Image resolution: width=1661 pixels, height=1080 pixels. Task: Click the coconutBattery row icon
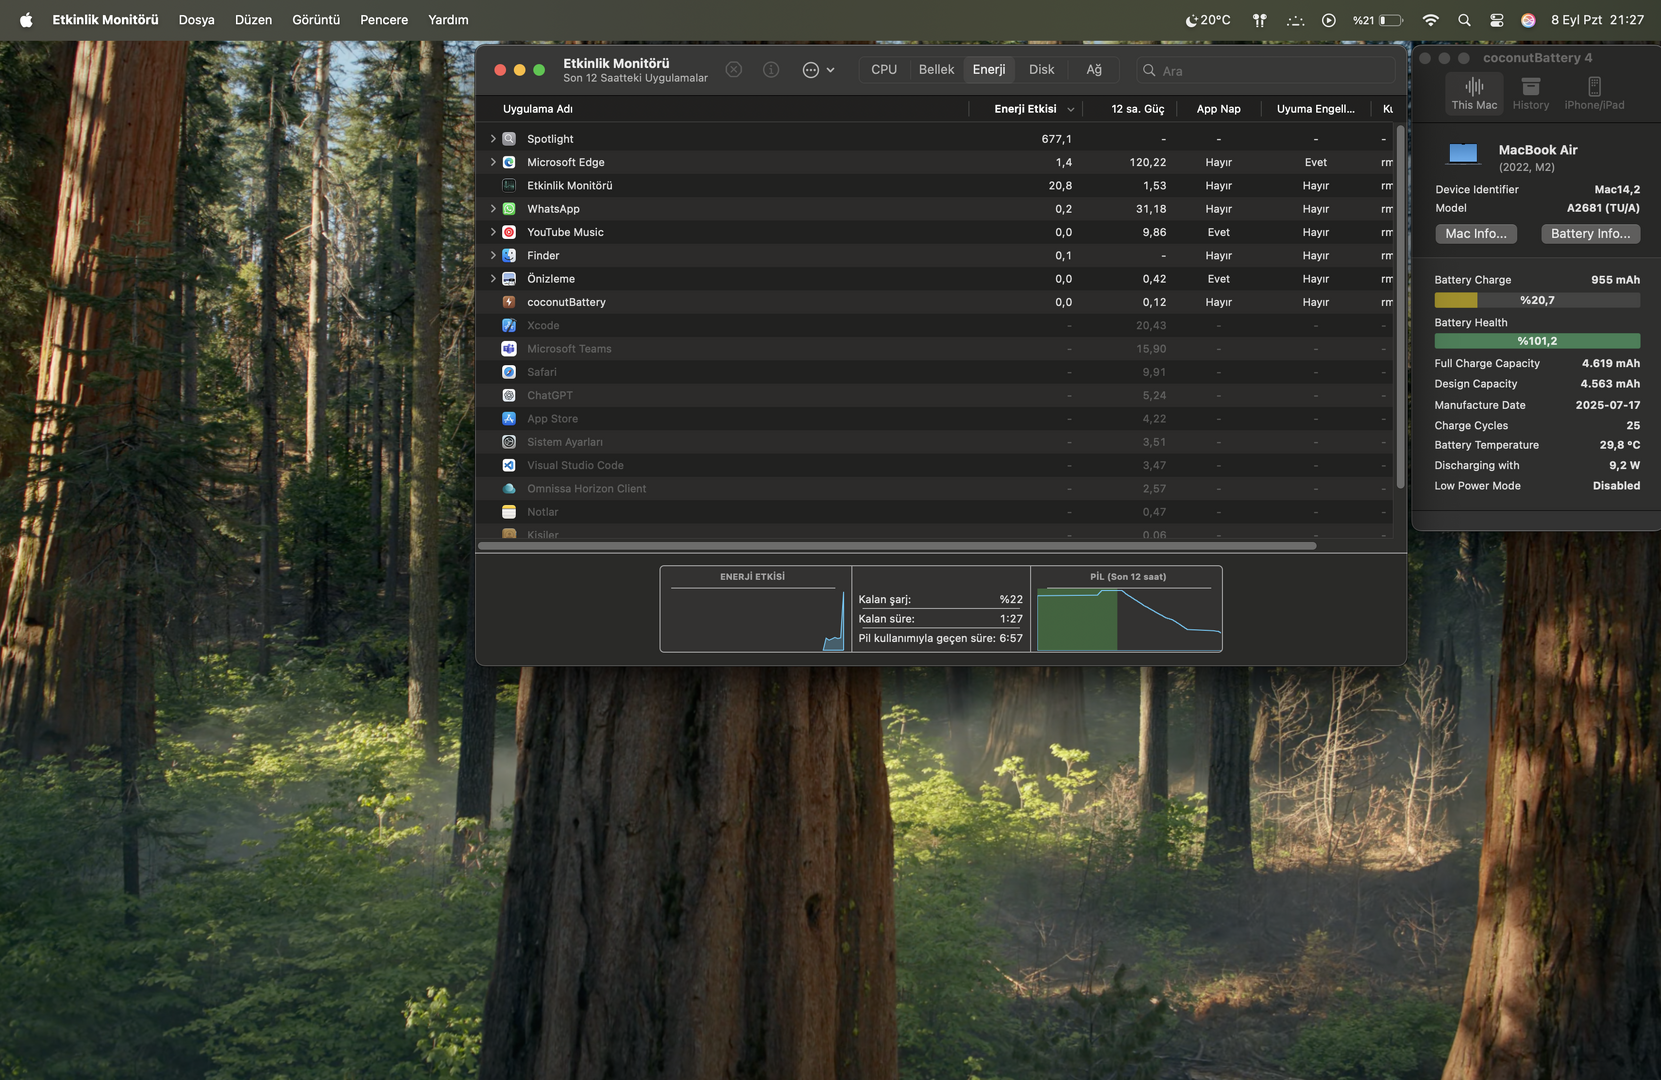tap(509, 302)
